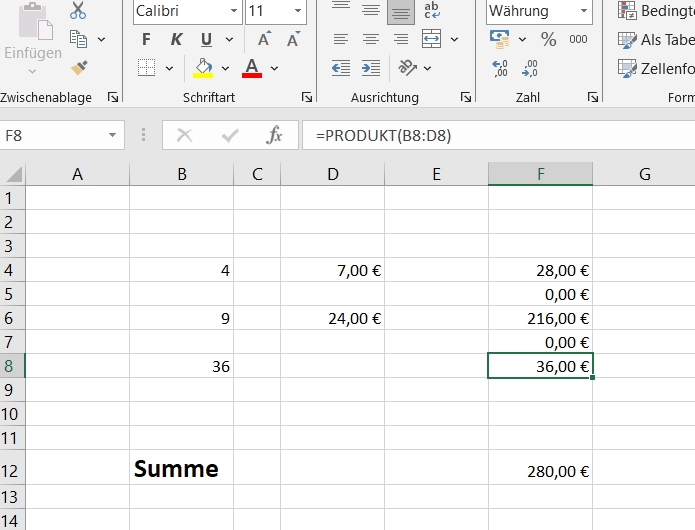Decrease font size with small A icon
Viewport: 695px width, 530px height.
tap(293, 39)
